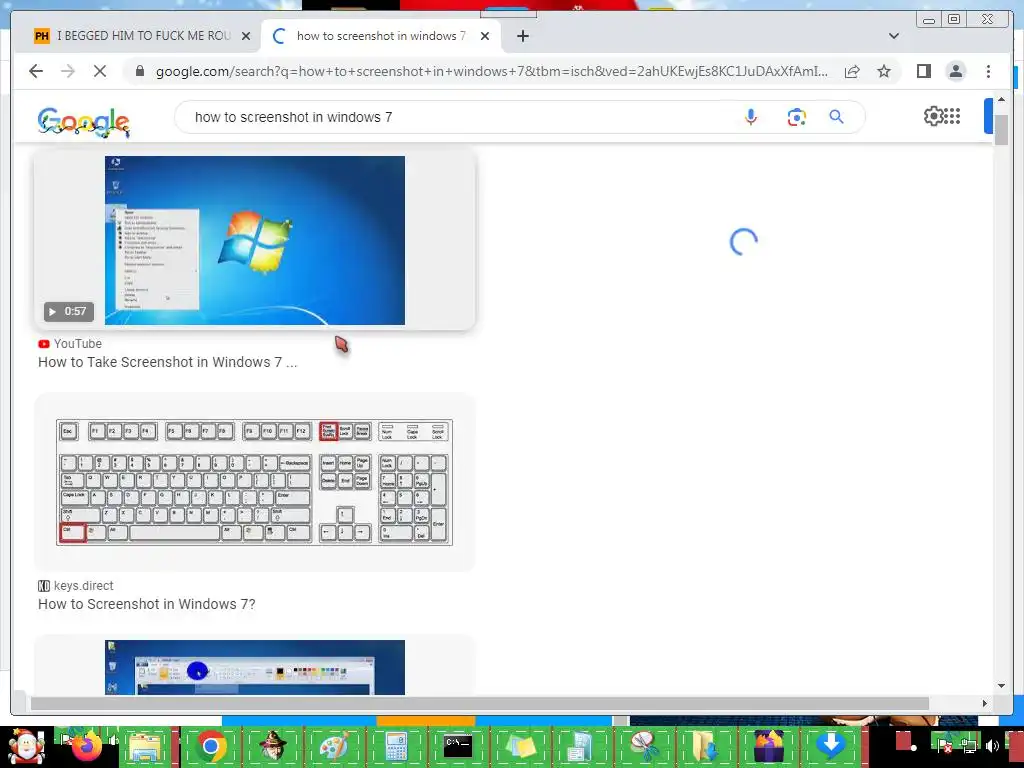Bookmark this page with the star

coord(884,71)
